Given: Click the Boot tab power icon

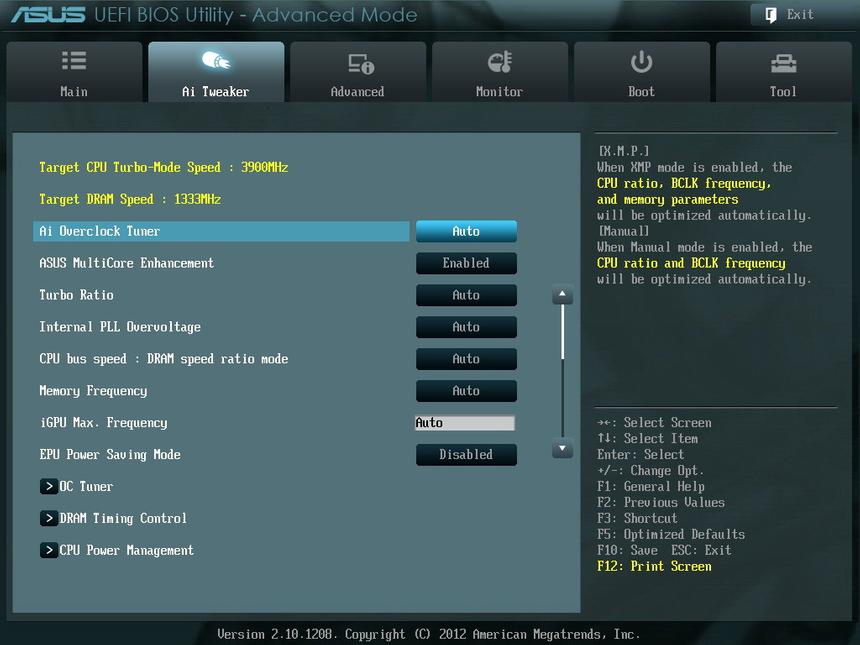Looking at the screenshot, I should pos(641,62).
